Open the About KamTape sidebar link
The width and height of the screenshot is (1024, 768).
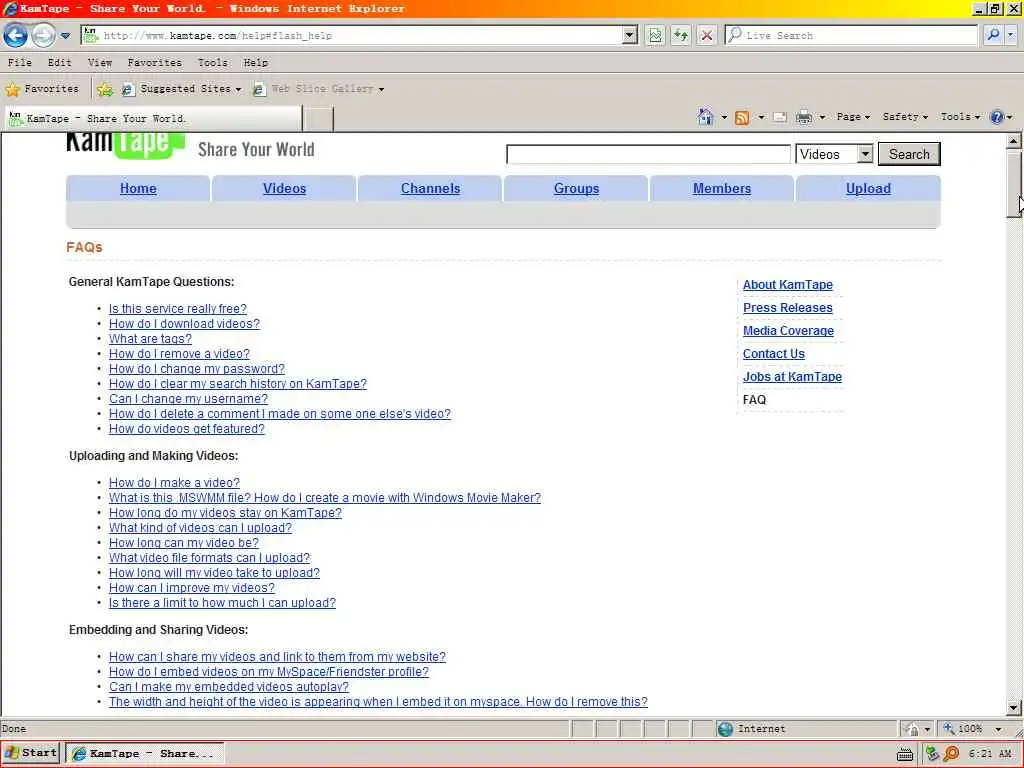[x=788, y=285]
